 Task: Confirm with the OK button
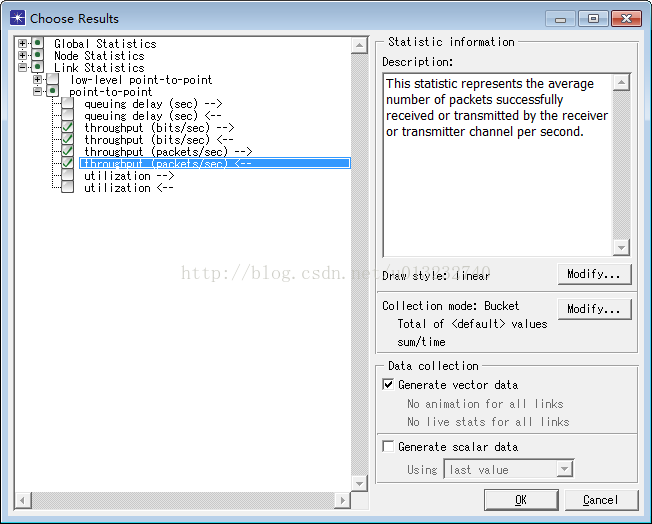click(521, 500)
